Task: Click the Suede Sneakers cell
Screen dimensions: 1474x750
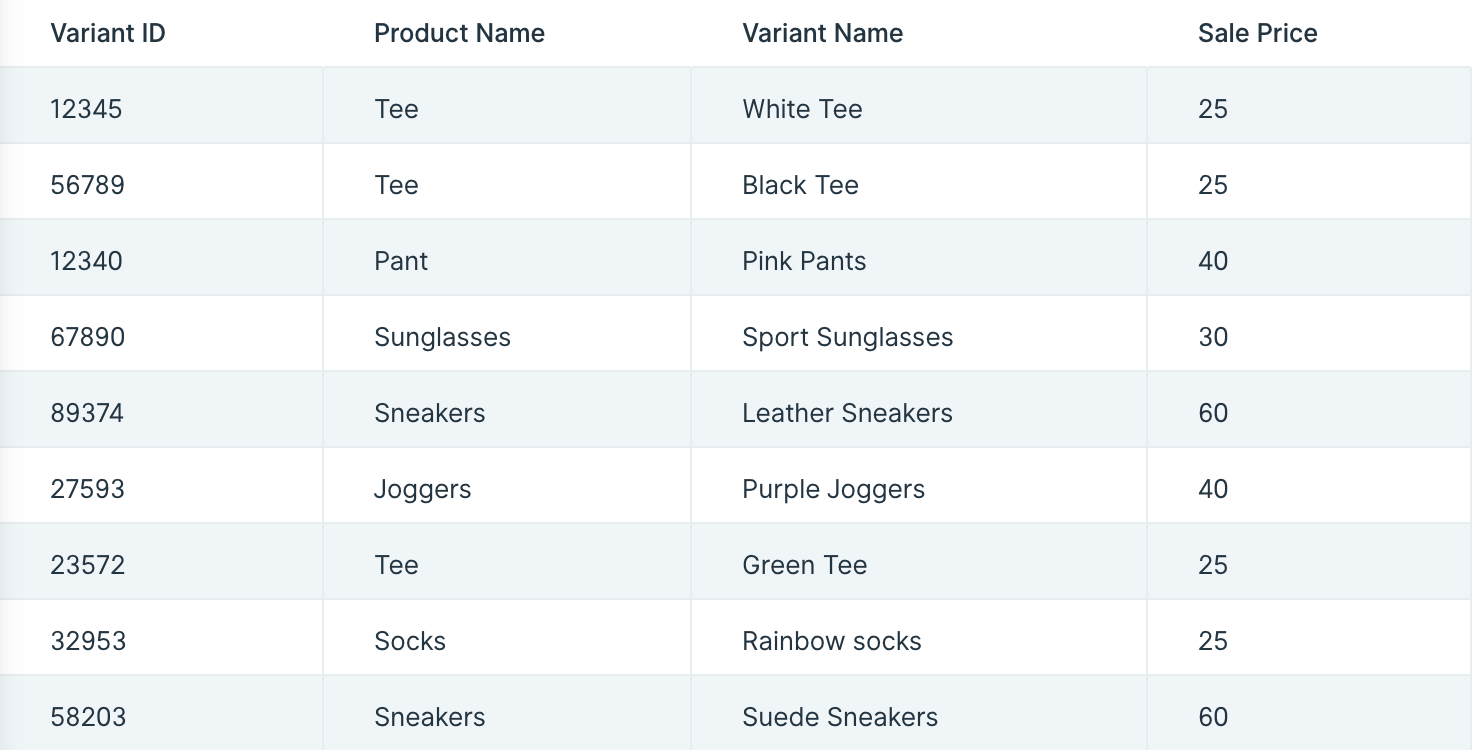Action: (x=919, y=712)
